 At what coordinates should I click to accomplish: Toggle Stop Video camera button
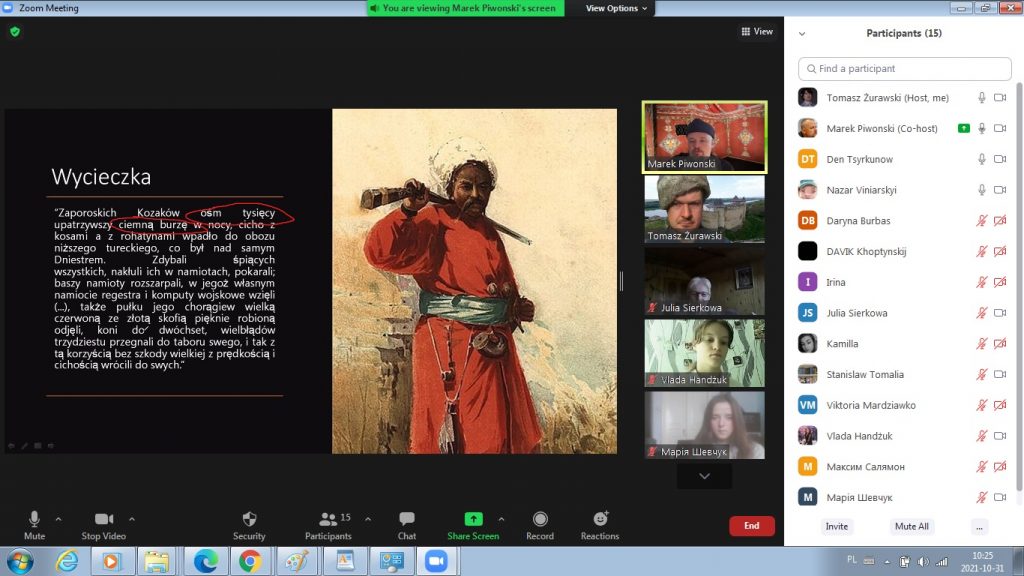(103, 520)
